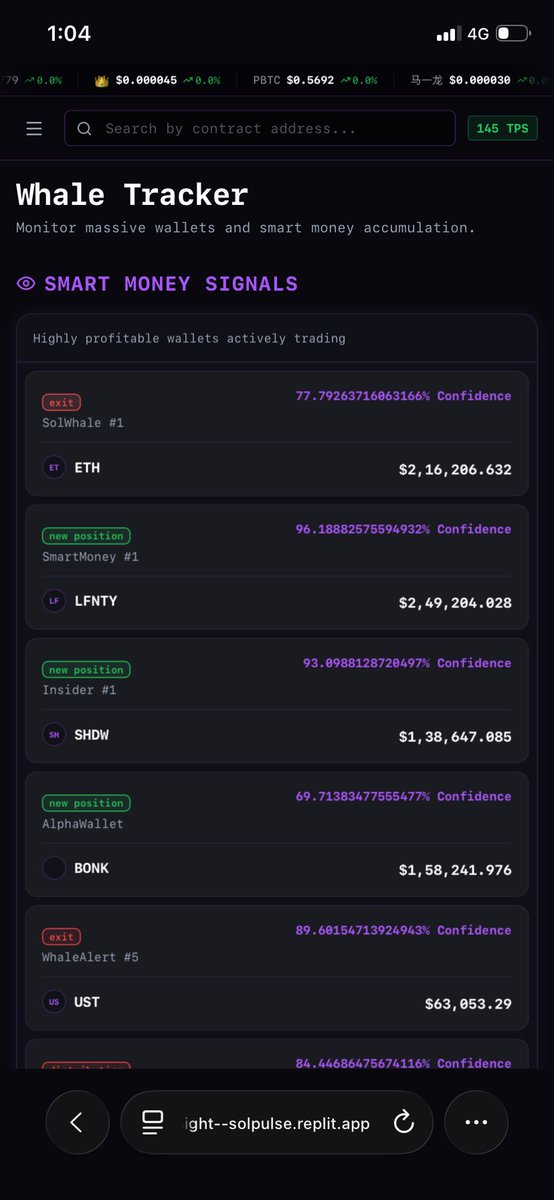Reload the page with the refresh icon
The height and width of the screenshot is (1200, 554).
point(404,1123)
